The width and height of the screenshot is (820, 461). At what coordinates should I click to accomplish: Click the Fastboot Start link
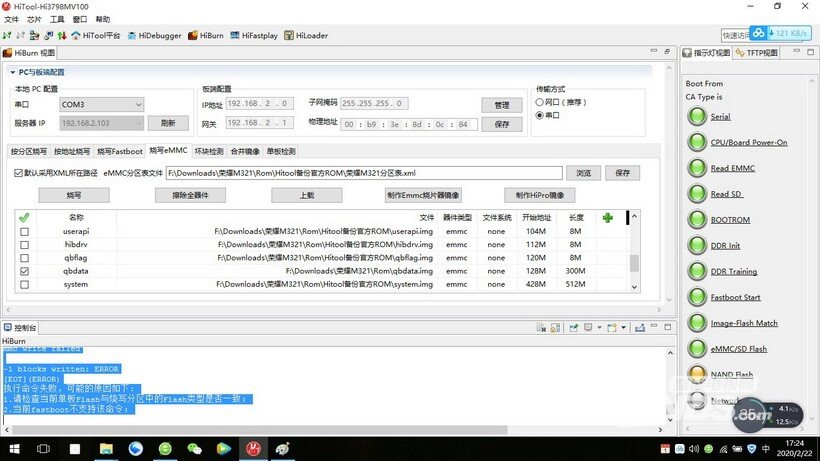[x=735, y=297]
